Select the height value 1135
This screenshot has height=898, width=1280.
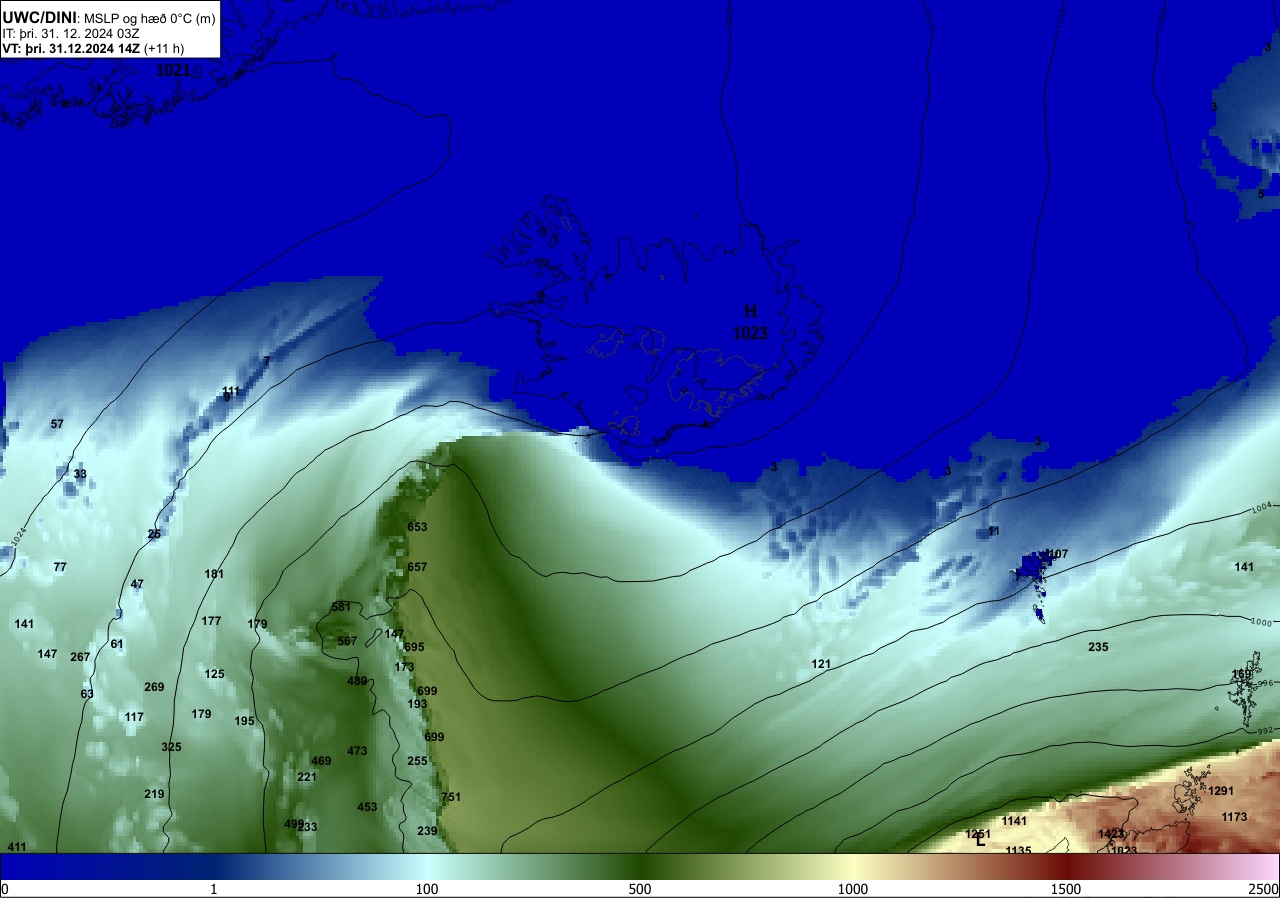[x=1018, y=850]
